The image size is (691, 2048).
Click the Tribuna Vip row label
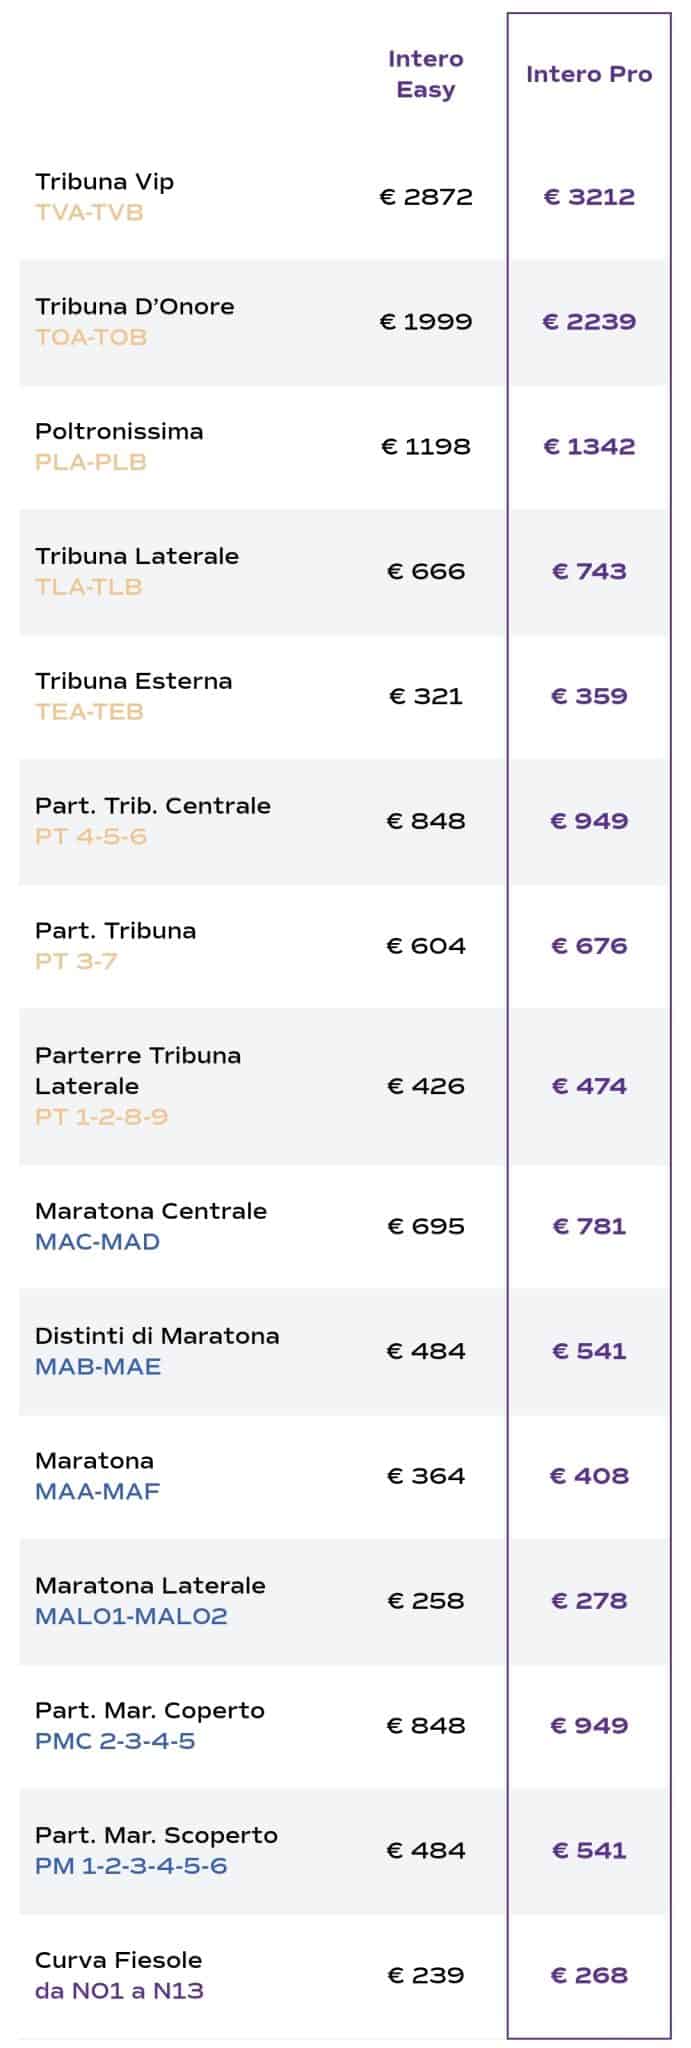[x=104, y=182]
